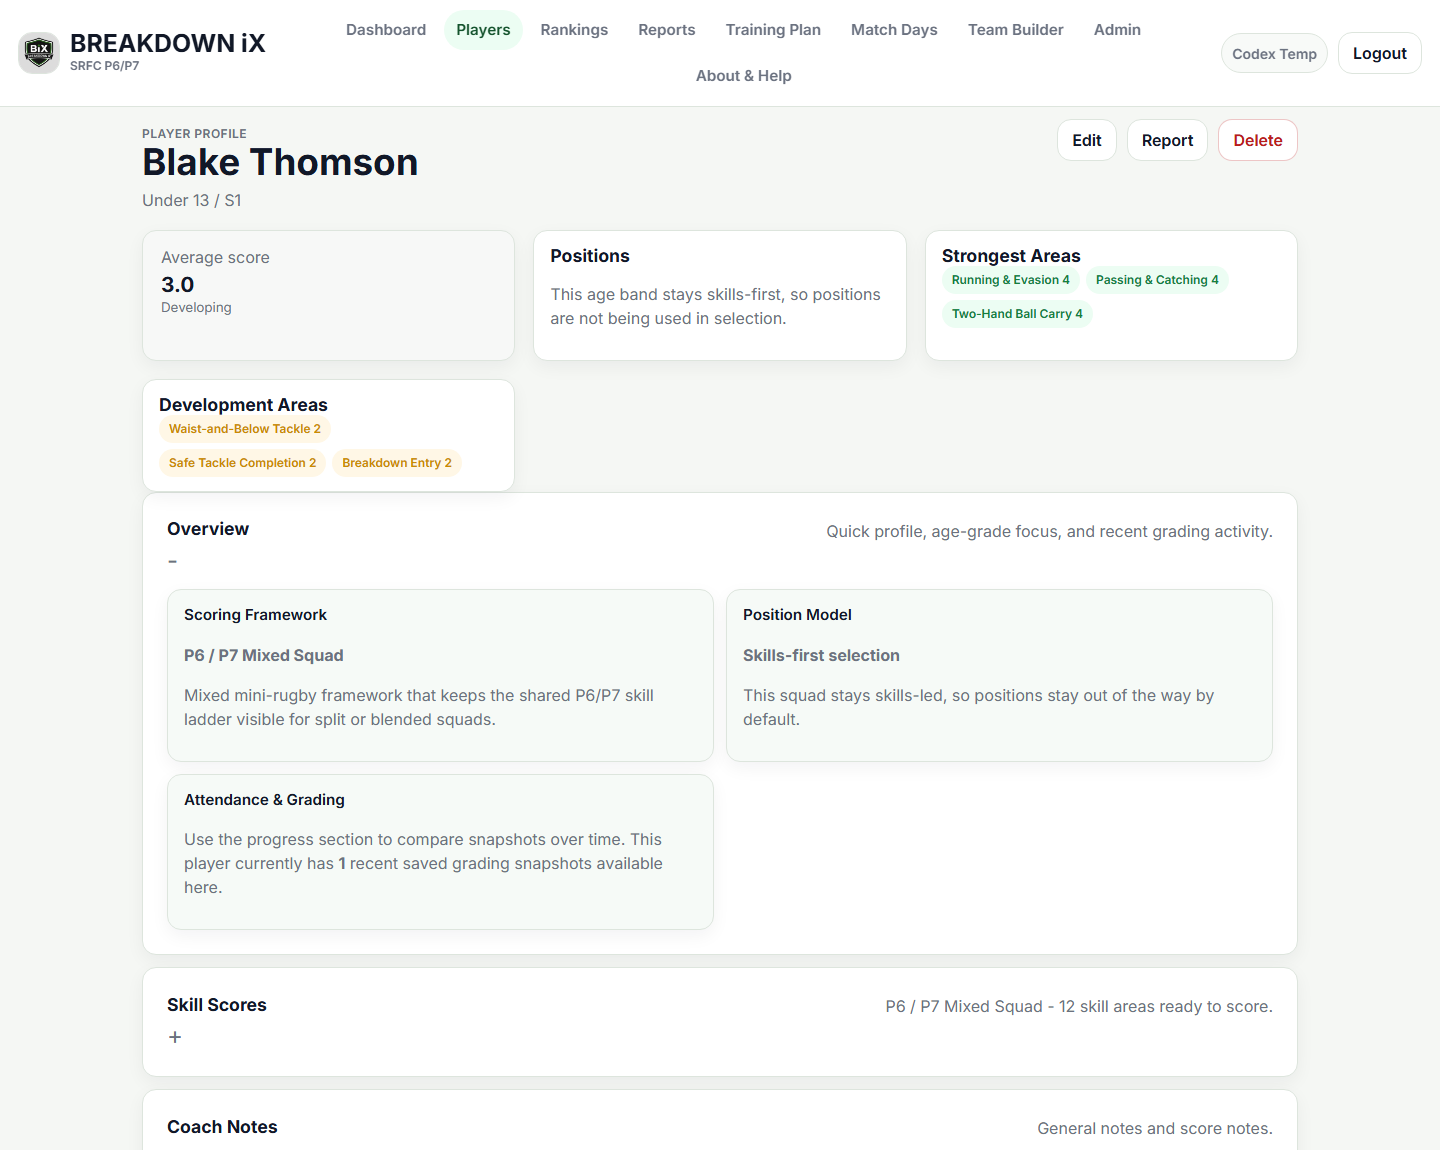
Task: Select the Two-Hand Ball Carry 4 tag
Action: pyautogui.click(x=1017, y=314)
